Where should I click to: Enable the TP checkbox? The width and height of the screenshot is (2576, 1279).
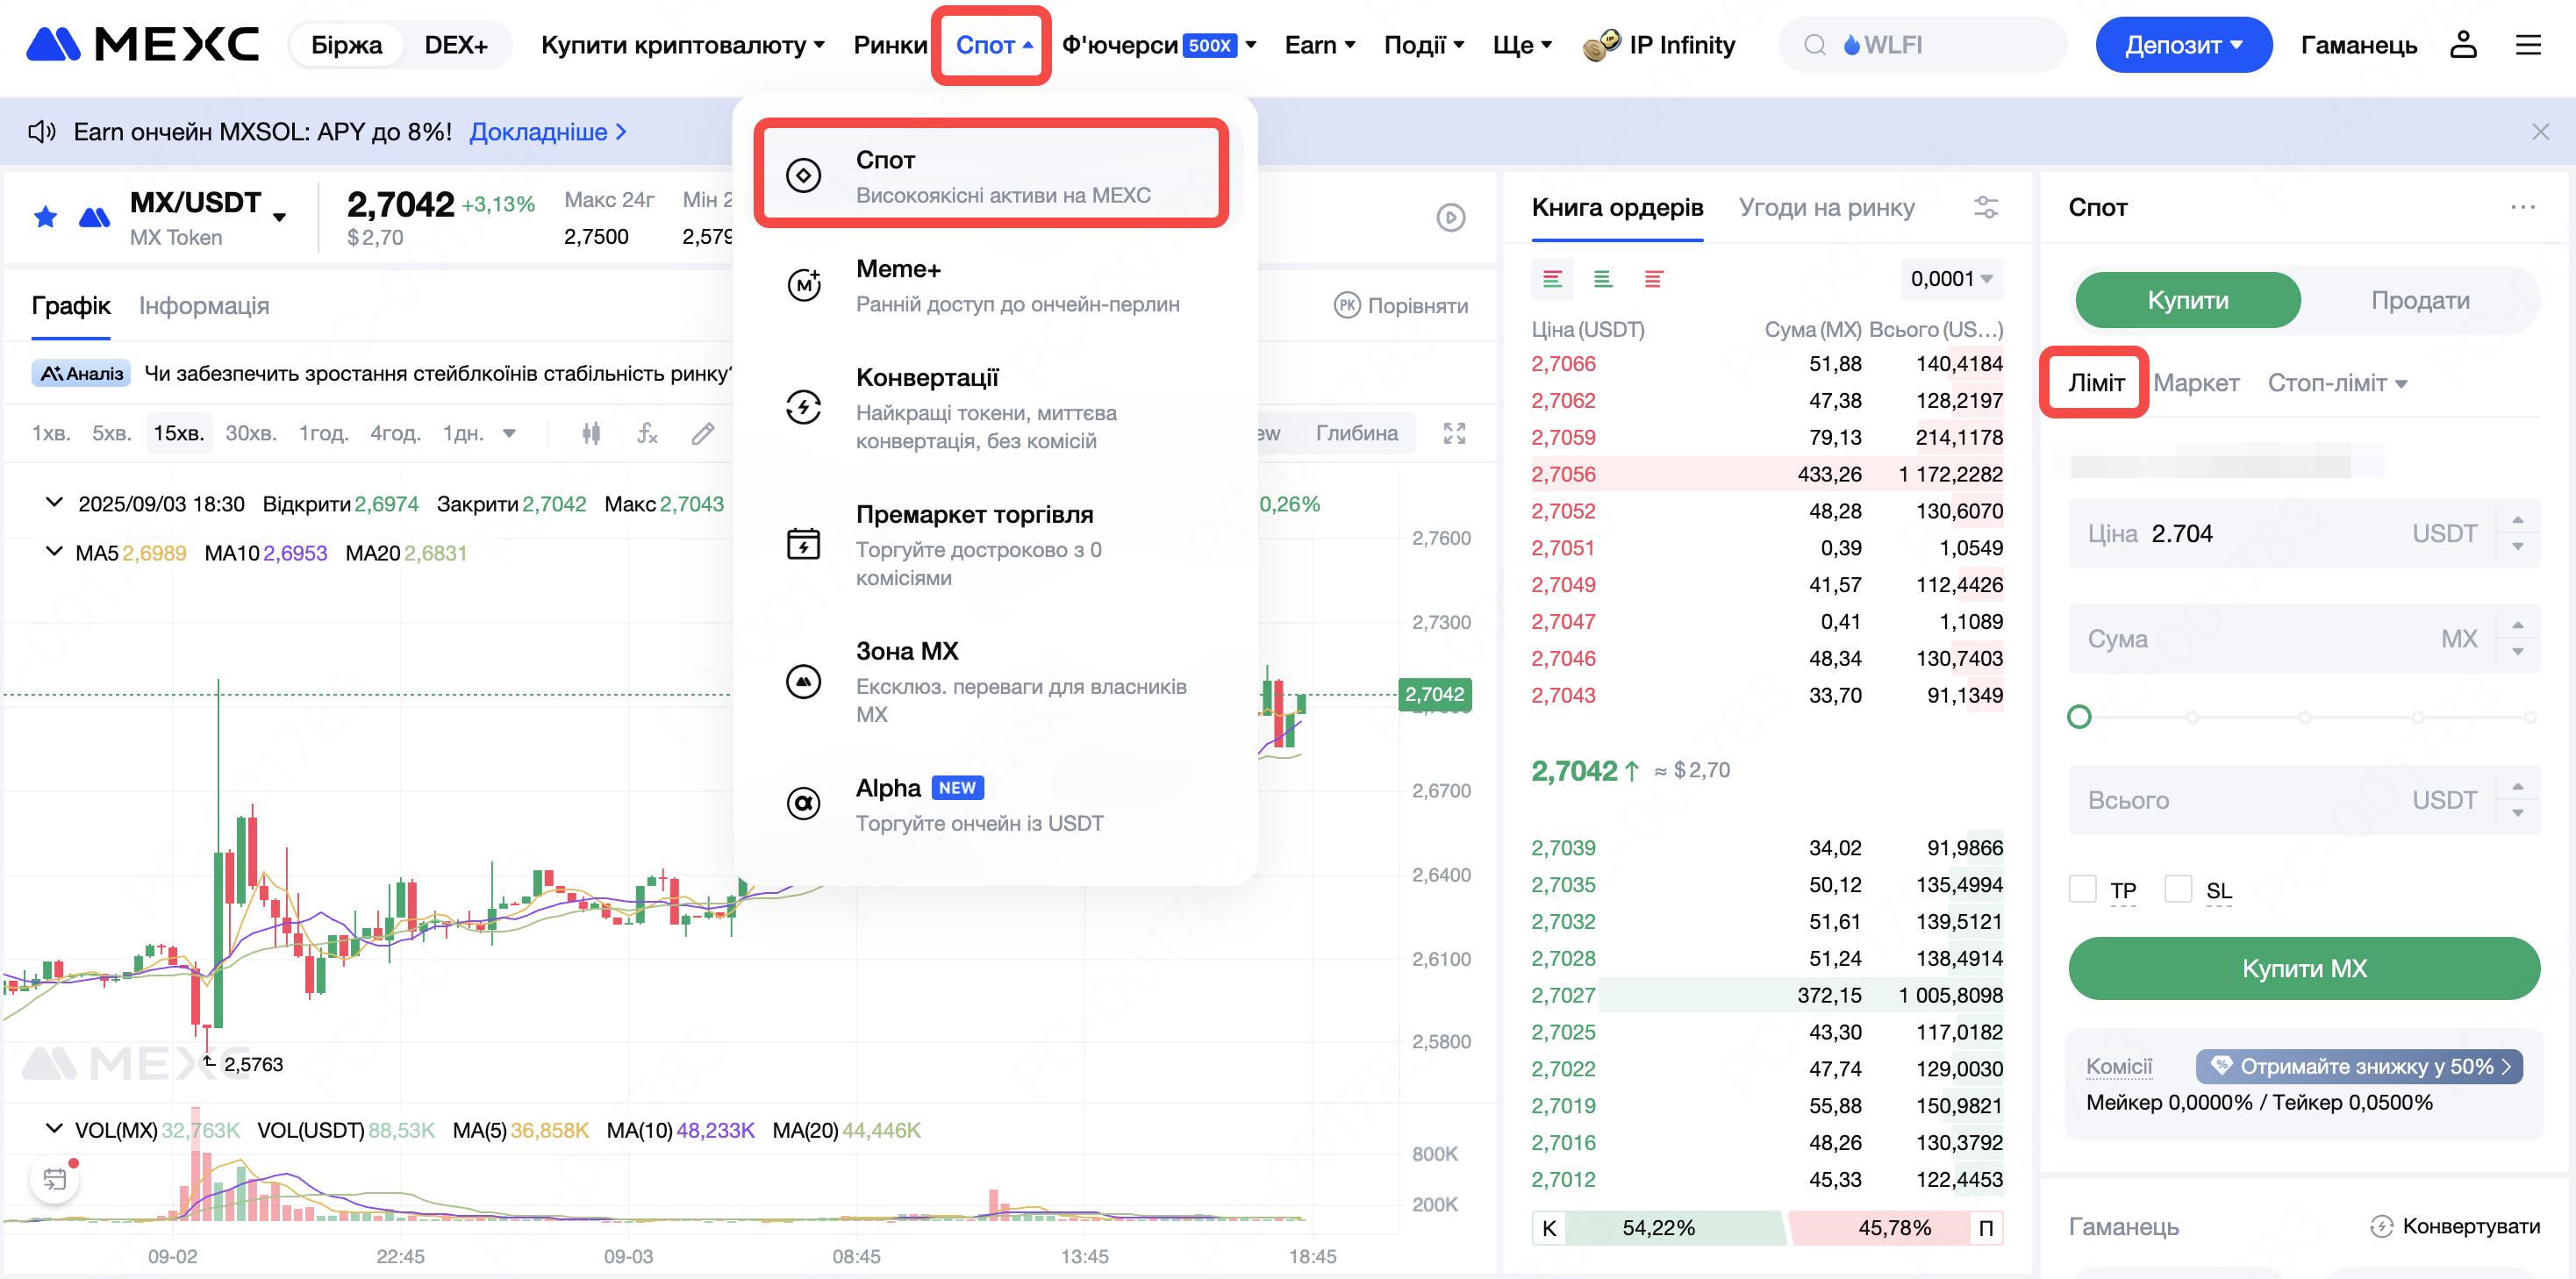[2082, 889]
